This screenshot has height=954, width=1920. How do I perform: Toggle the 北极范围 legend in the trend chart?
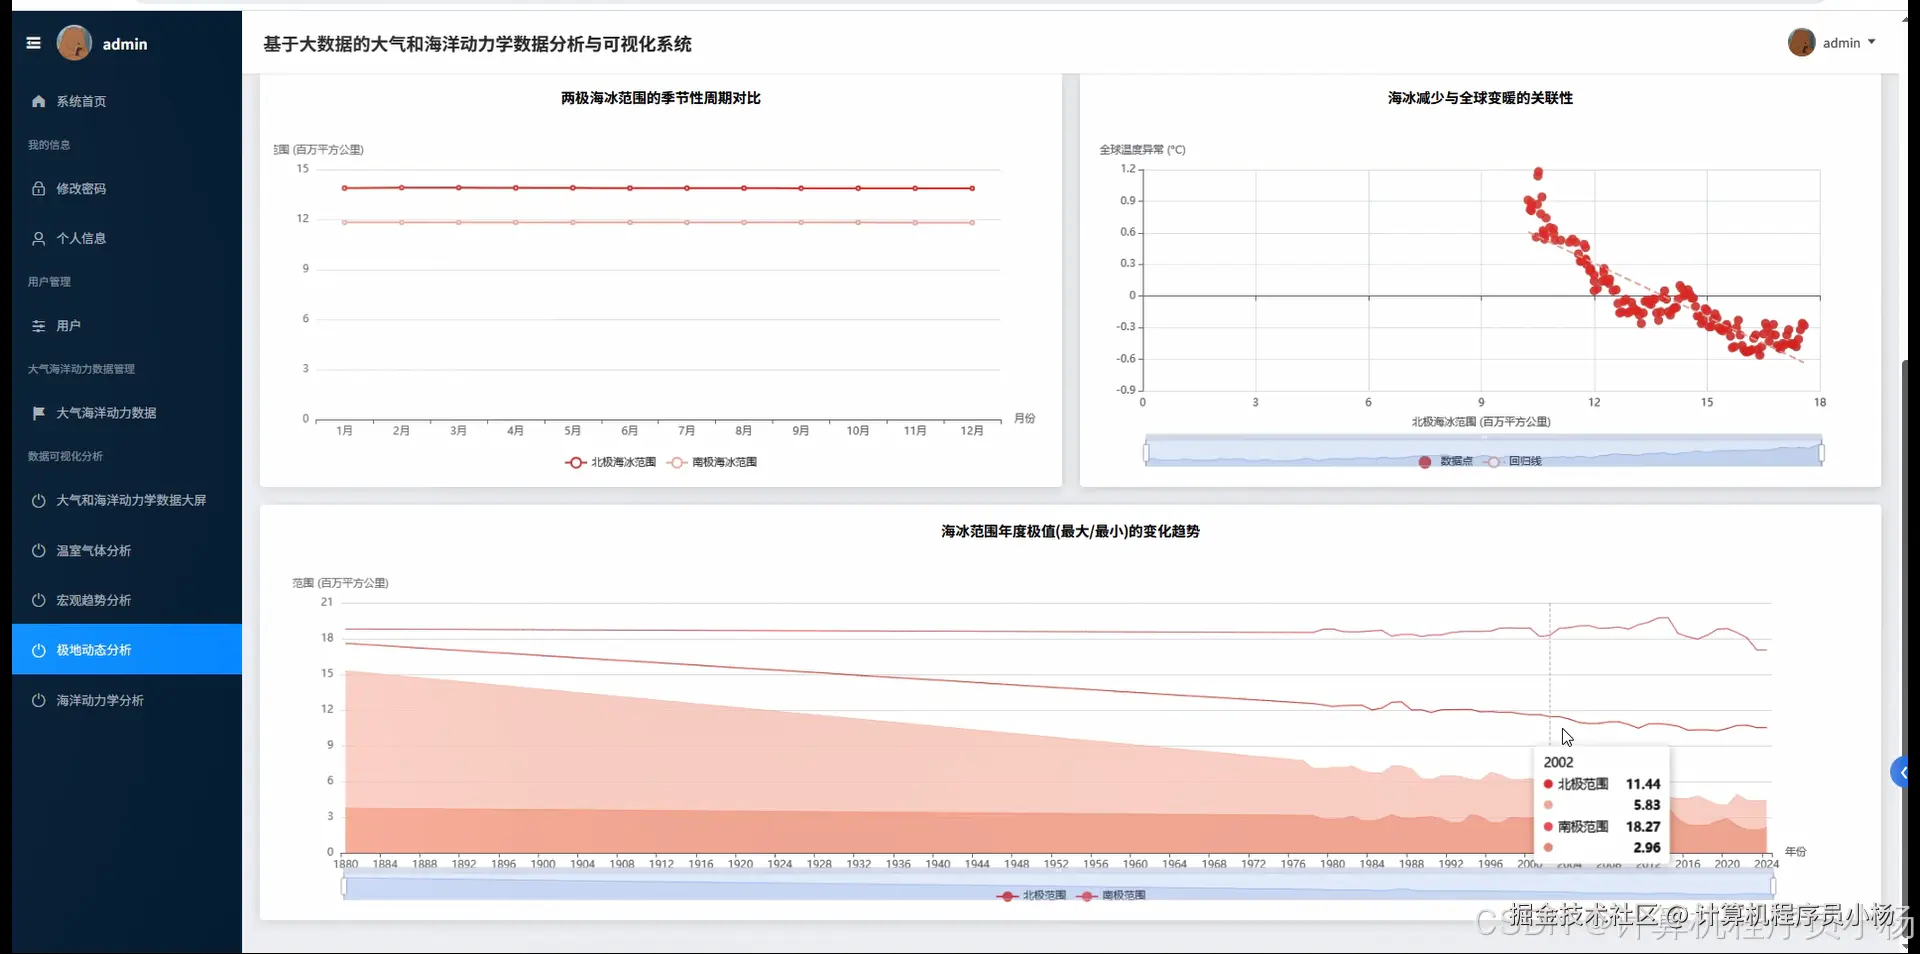click(1031, 895)
